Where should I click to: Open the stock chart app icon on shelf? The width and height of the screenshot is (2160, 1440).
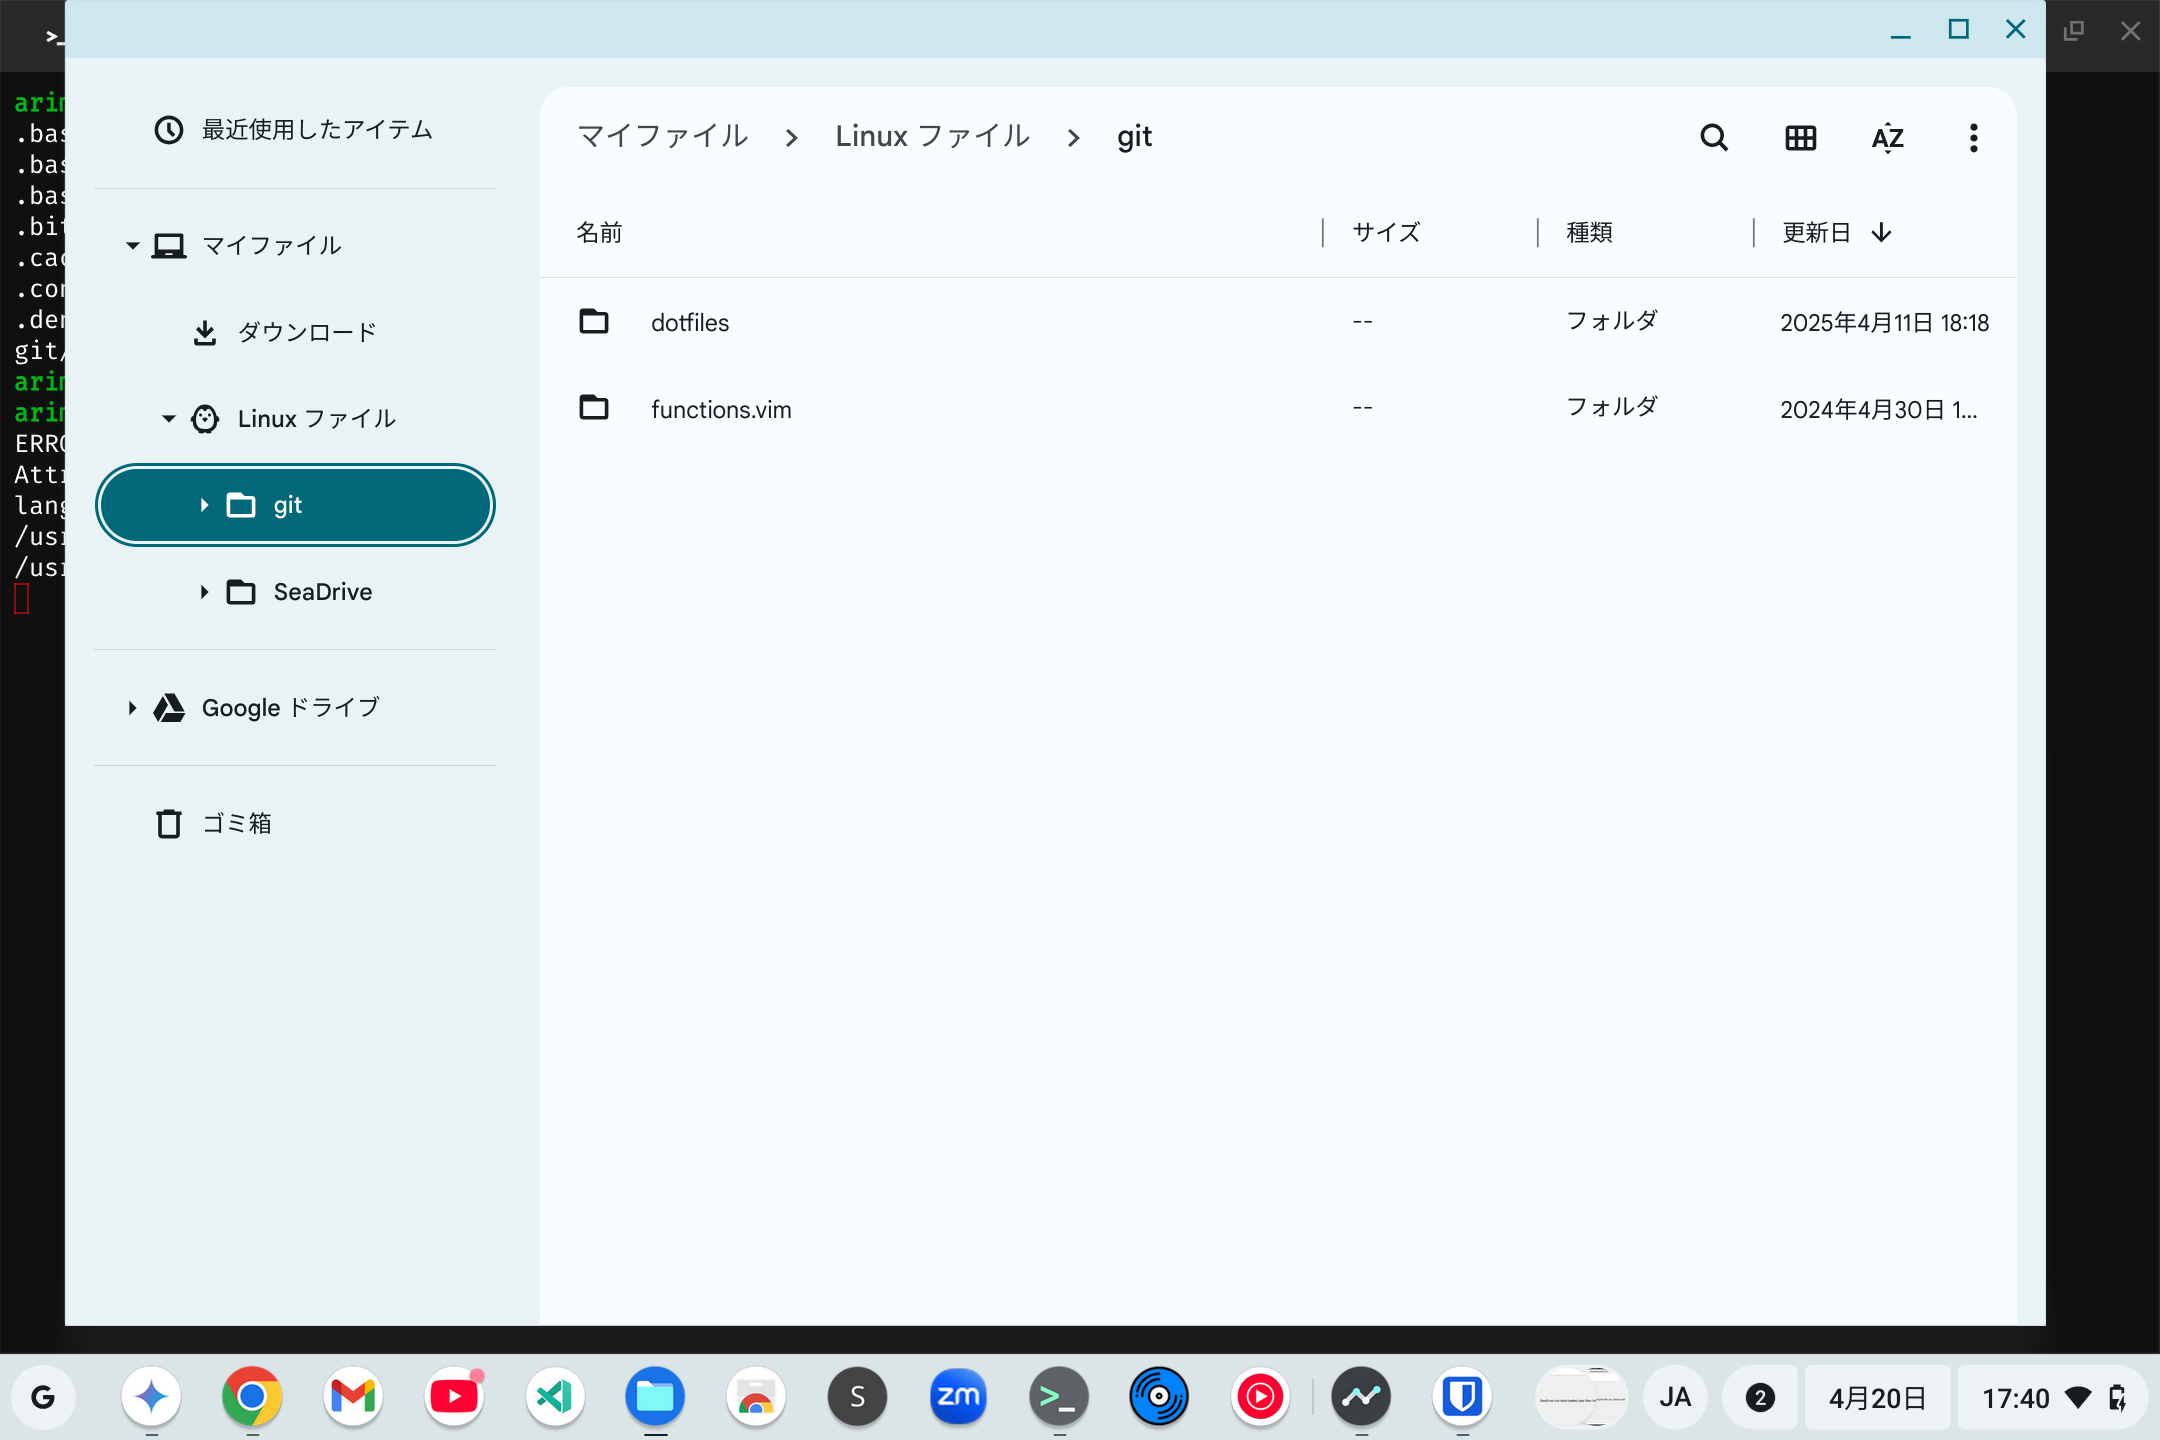coord(1361,1397)
